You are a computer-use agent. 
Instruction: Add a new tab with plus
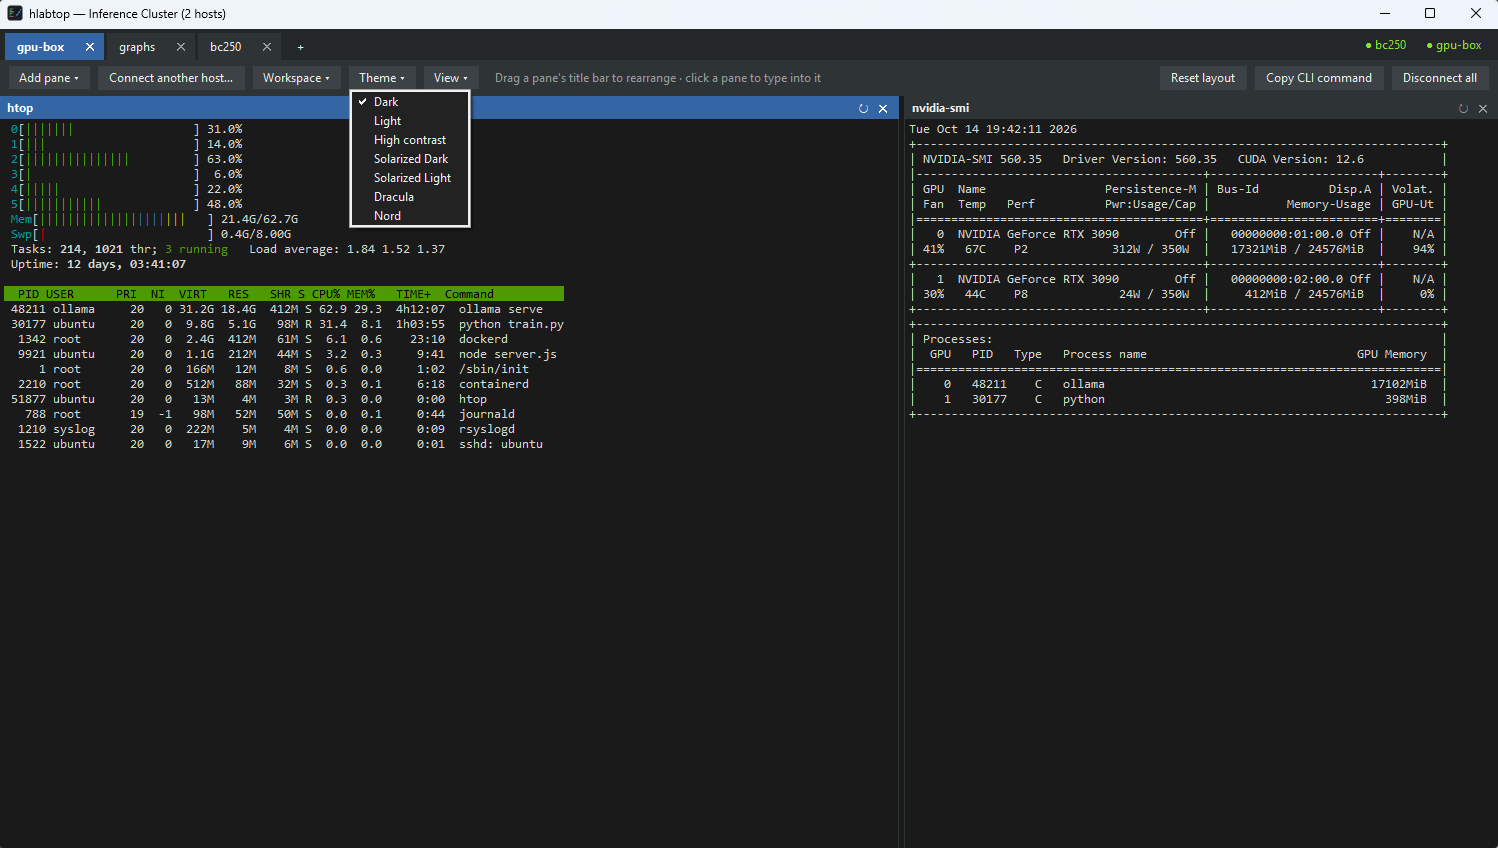point(300,47)
